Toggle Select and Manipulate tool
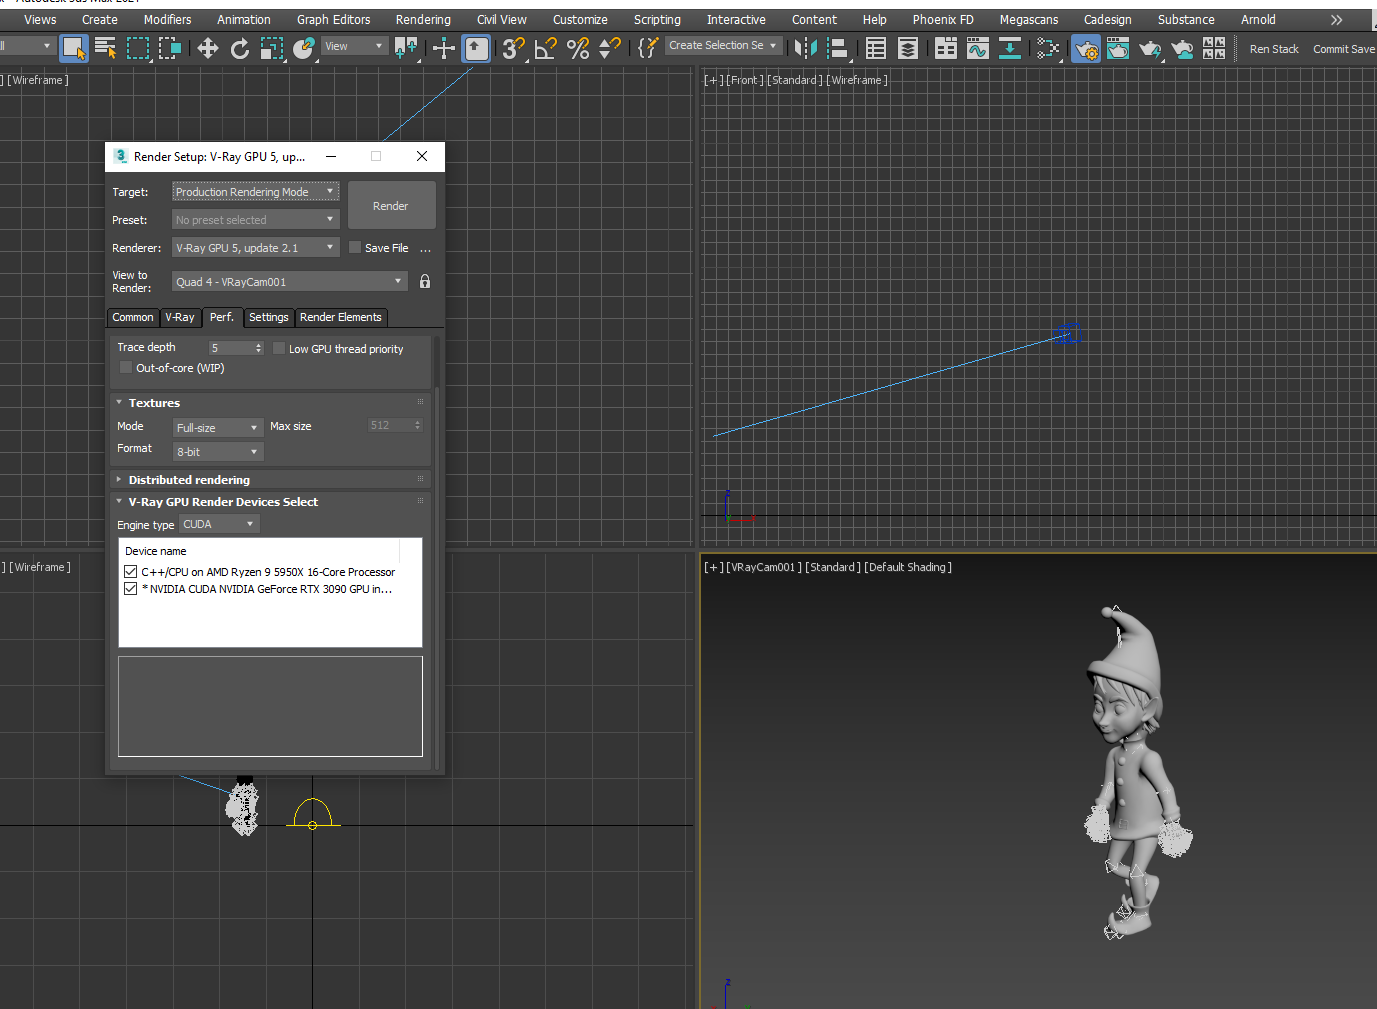The height and width of the screenshot is (1009, 1377). coord(444,48)
